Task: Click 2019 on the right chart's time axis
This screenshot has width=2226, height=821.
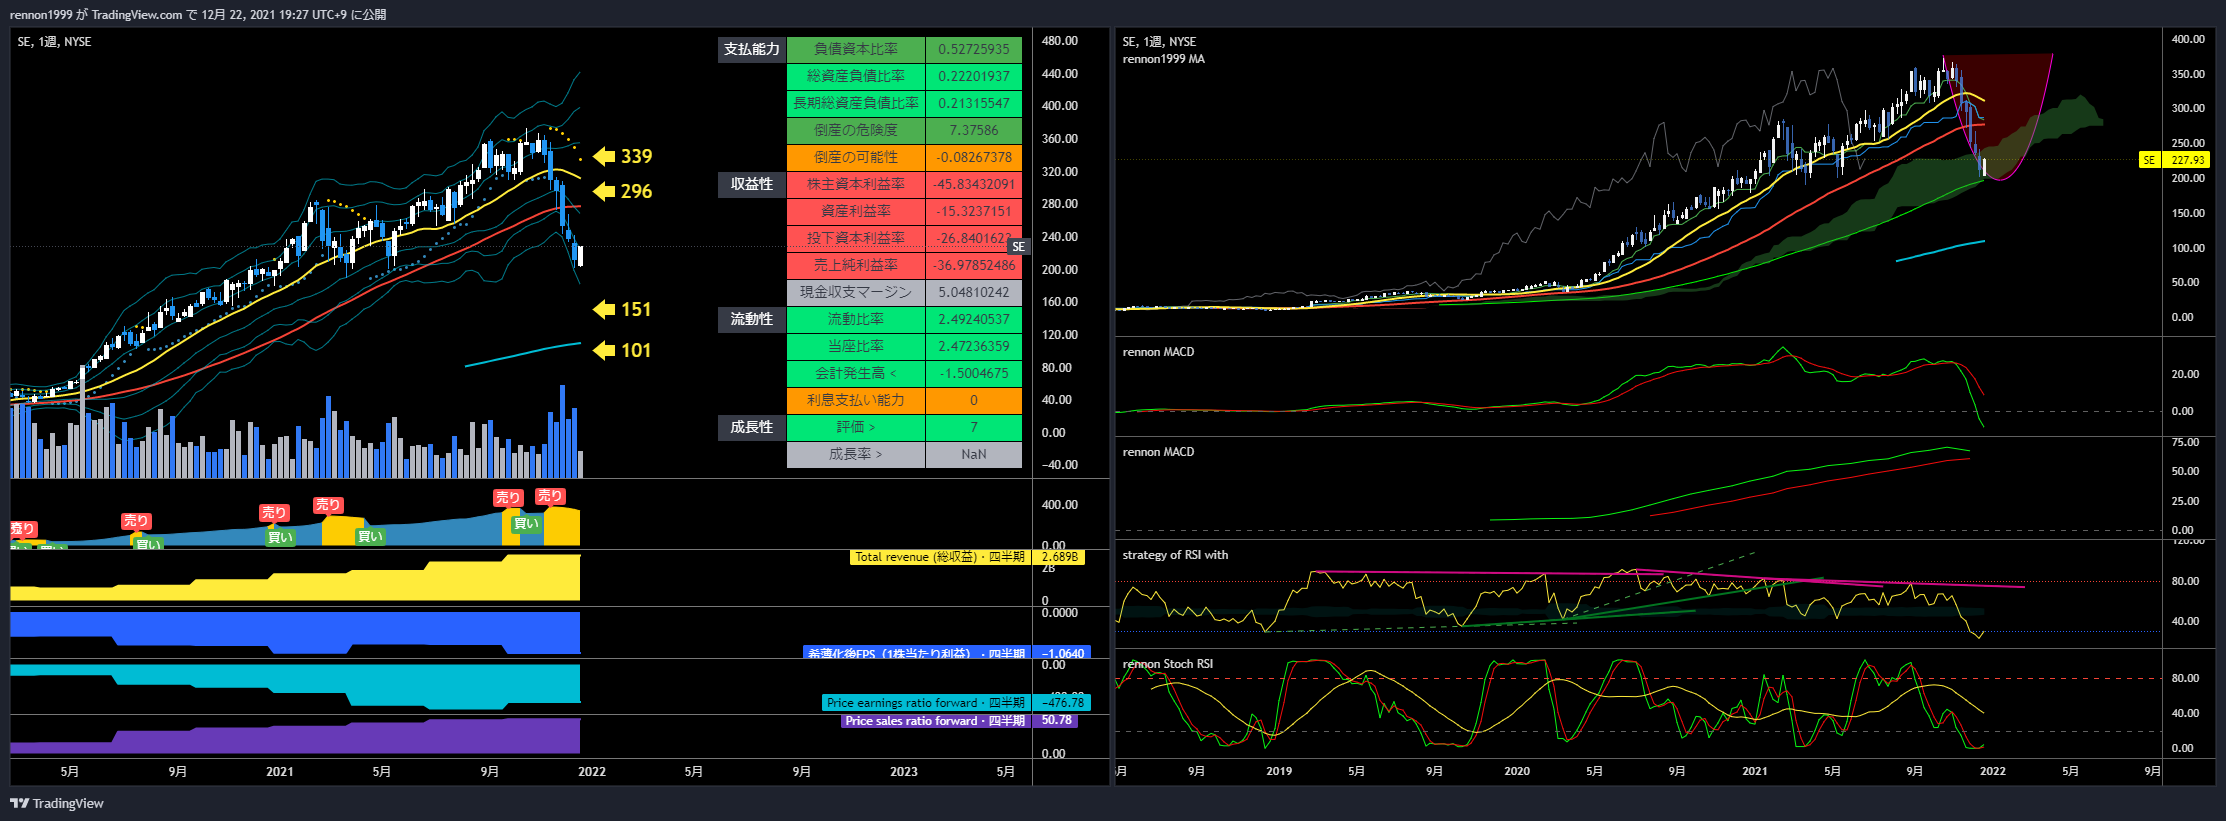Action: click(1279, 771)
